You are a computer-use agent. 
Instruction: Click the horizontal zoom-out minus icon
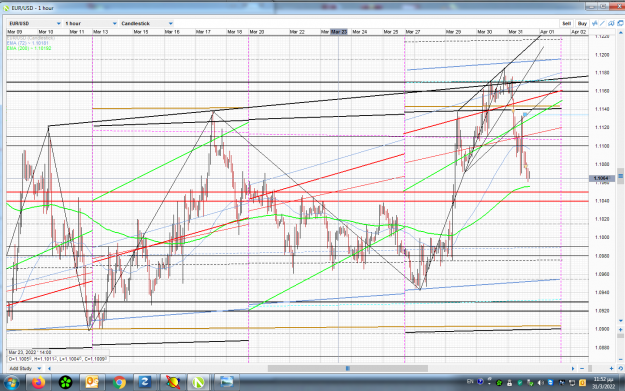coord(582,368)
